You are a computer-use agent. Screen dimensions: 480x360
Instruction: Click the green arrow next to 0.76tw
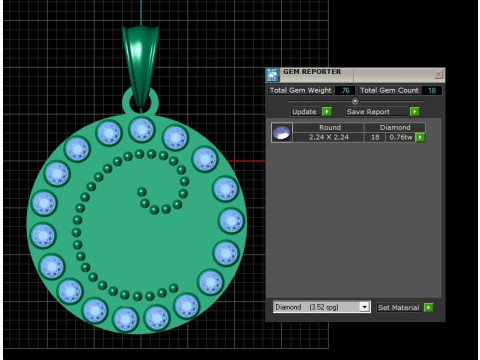coord(420,137)
